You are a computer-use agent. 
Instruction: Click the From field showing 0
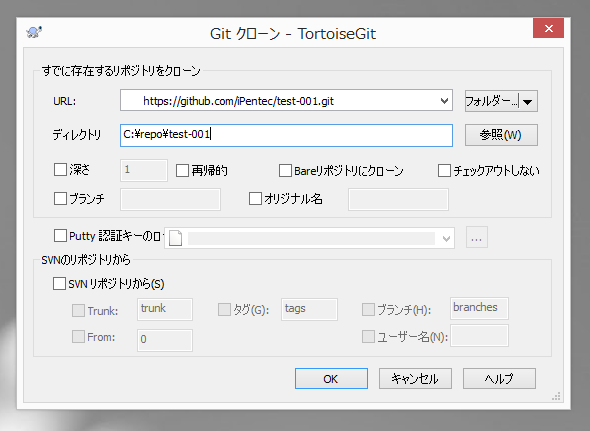point(165,340)
